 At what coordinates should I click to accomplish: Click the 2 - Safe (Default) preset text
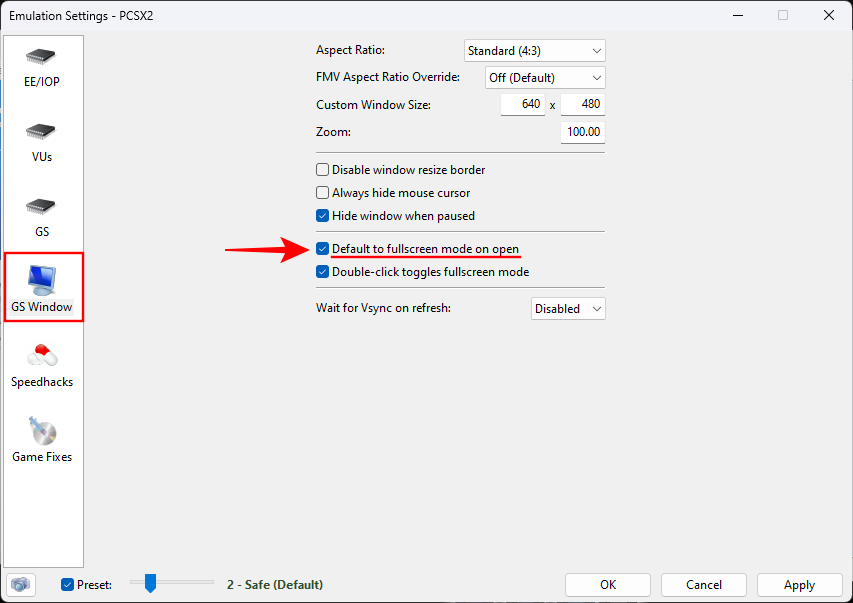(275, 584)
